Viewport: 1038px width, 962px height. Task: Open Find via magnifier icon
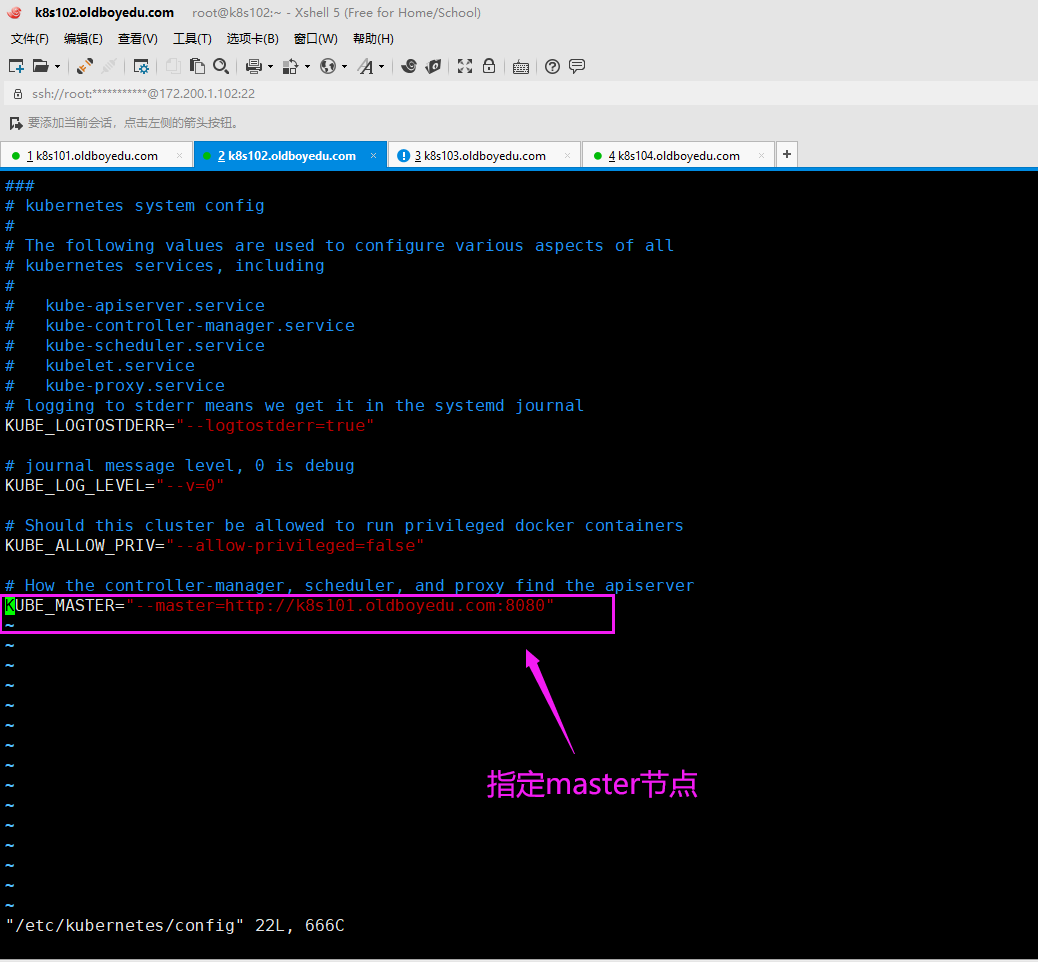[x=221, y=66]
